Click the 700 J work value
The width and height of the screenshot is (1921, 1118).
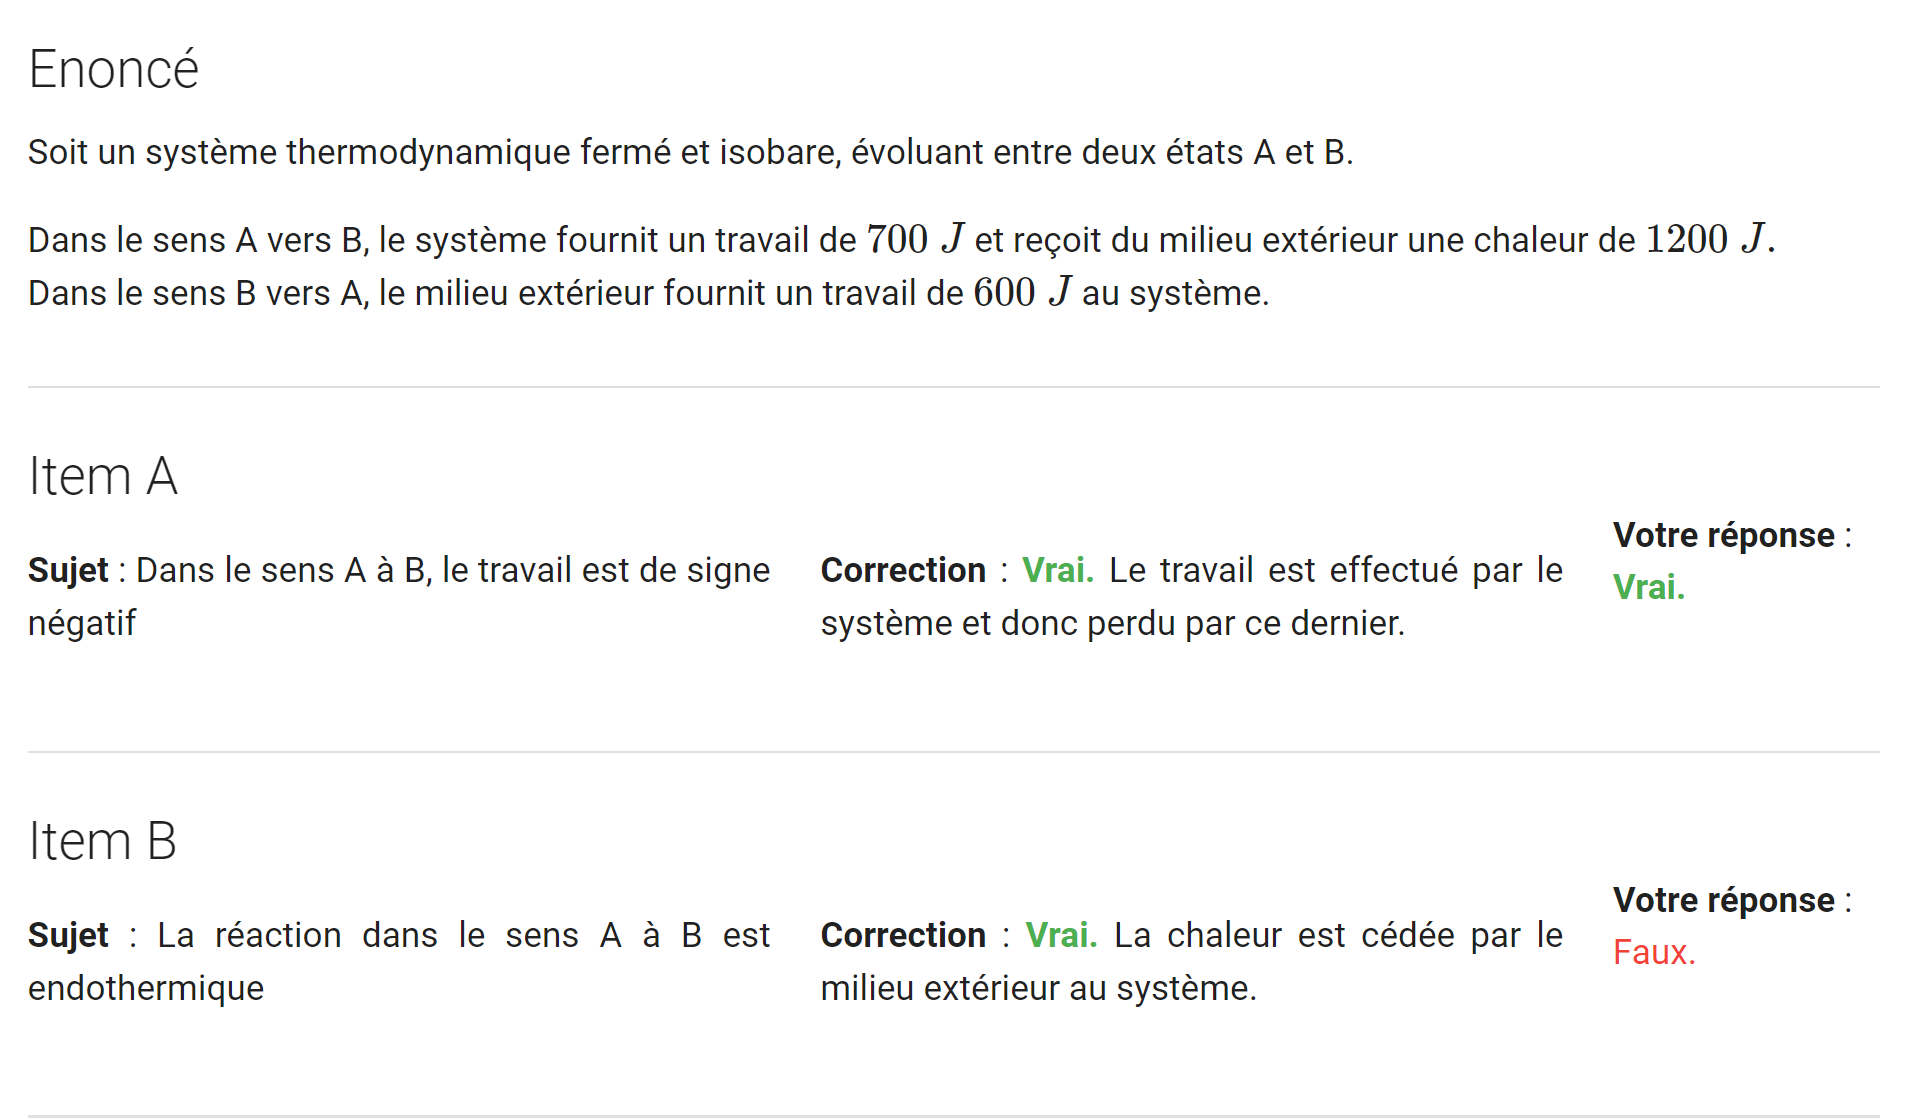915,239
